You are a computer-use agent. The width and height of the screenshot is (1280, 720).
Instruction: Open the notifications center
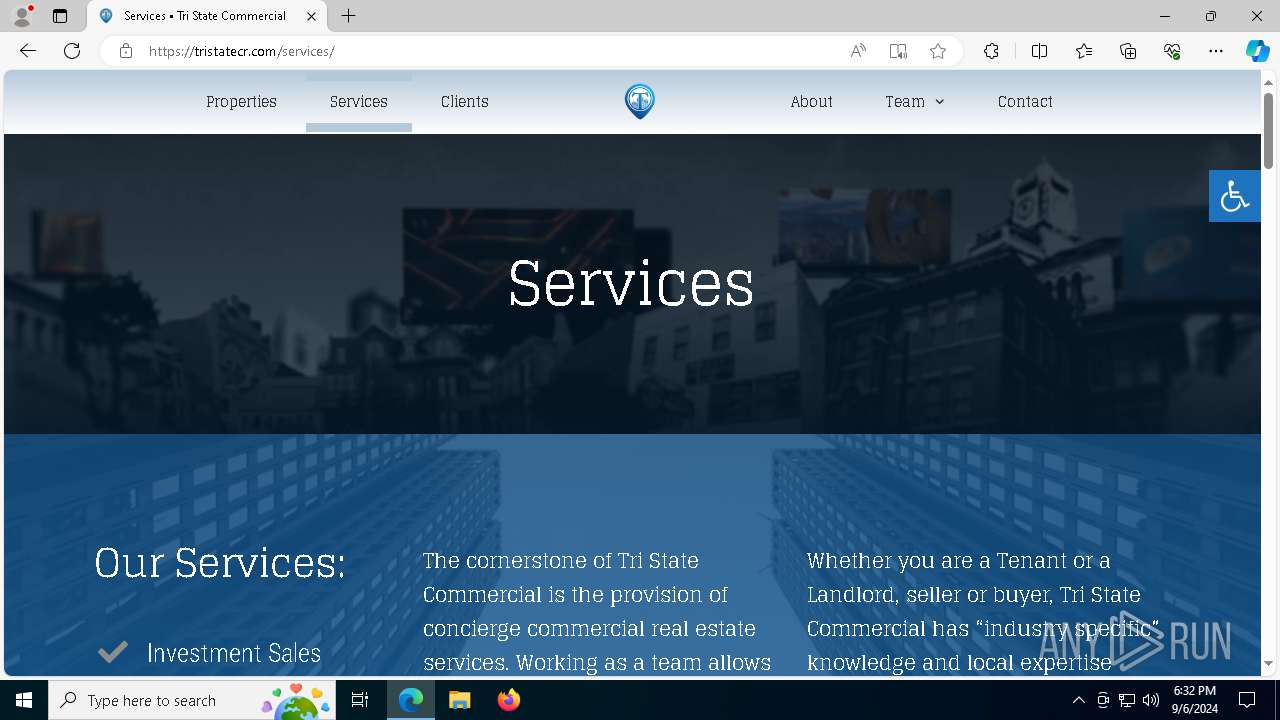[1247, 700]
